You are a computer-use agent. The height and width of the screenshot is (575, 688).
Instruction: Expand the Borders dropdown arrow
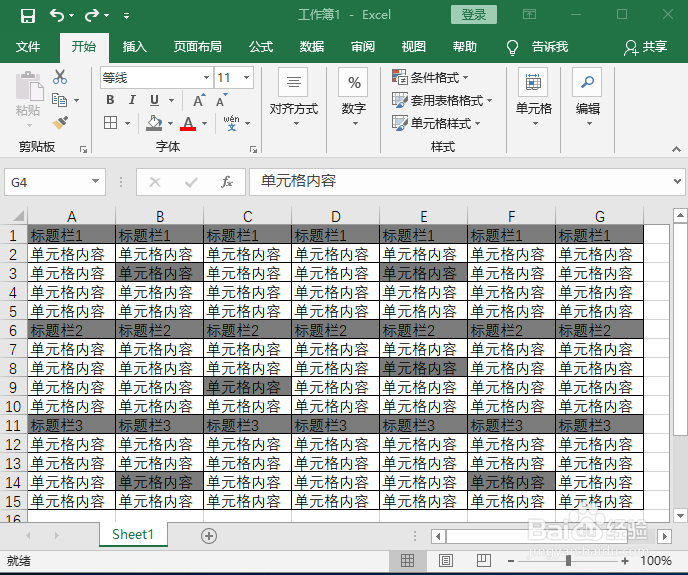pyautogui.click(x=127, y=123)
